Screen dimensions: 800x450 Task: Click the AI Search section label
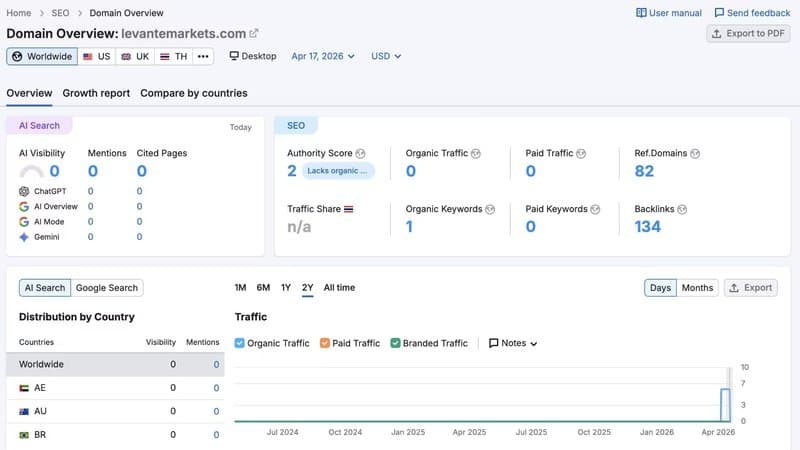(x=39, y=126)
